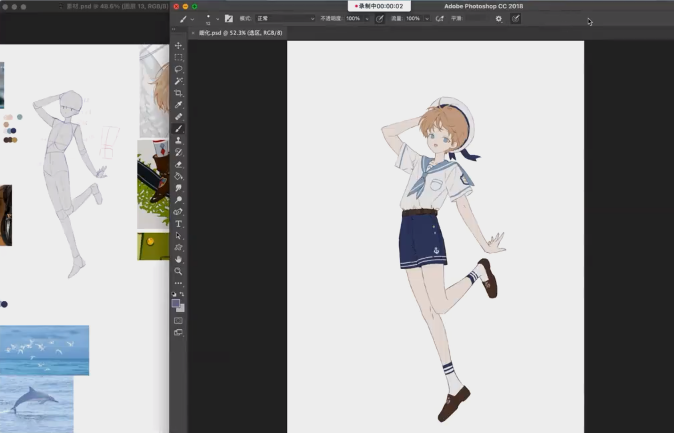Viewport: 674px width, 433px height.
Task: Select the Lasso tool
Action: point(179,69)
